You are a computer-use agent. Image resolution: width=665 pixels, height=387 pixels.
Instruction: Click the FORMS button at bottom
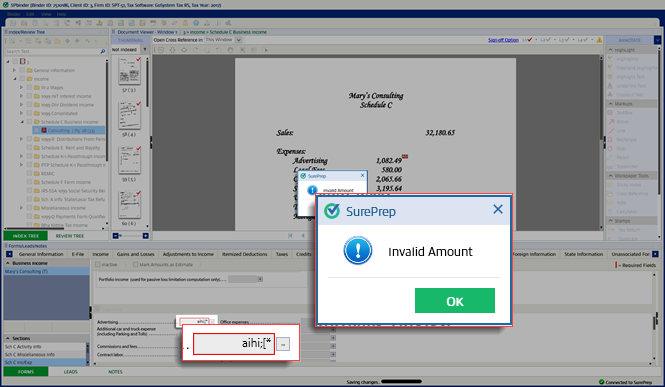[26, 372]
